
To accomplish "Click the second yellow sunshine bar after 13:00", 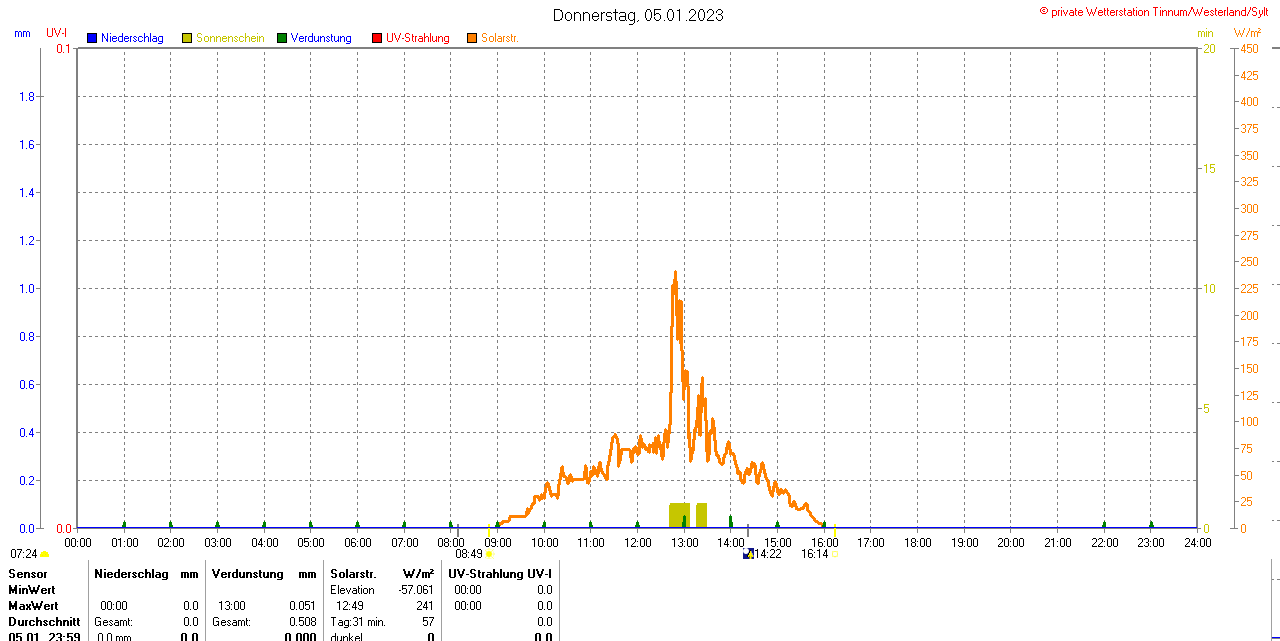I will point(702,515).
